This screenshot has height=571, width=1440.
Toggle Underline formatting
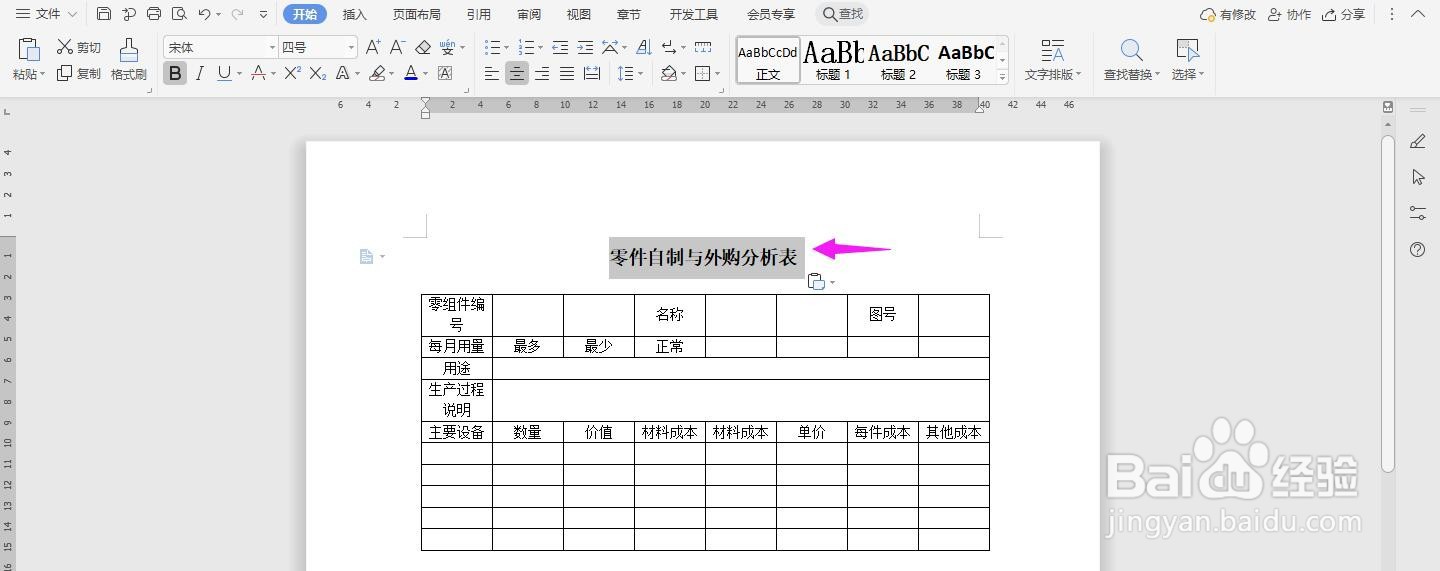(x=224, y=73)
